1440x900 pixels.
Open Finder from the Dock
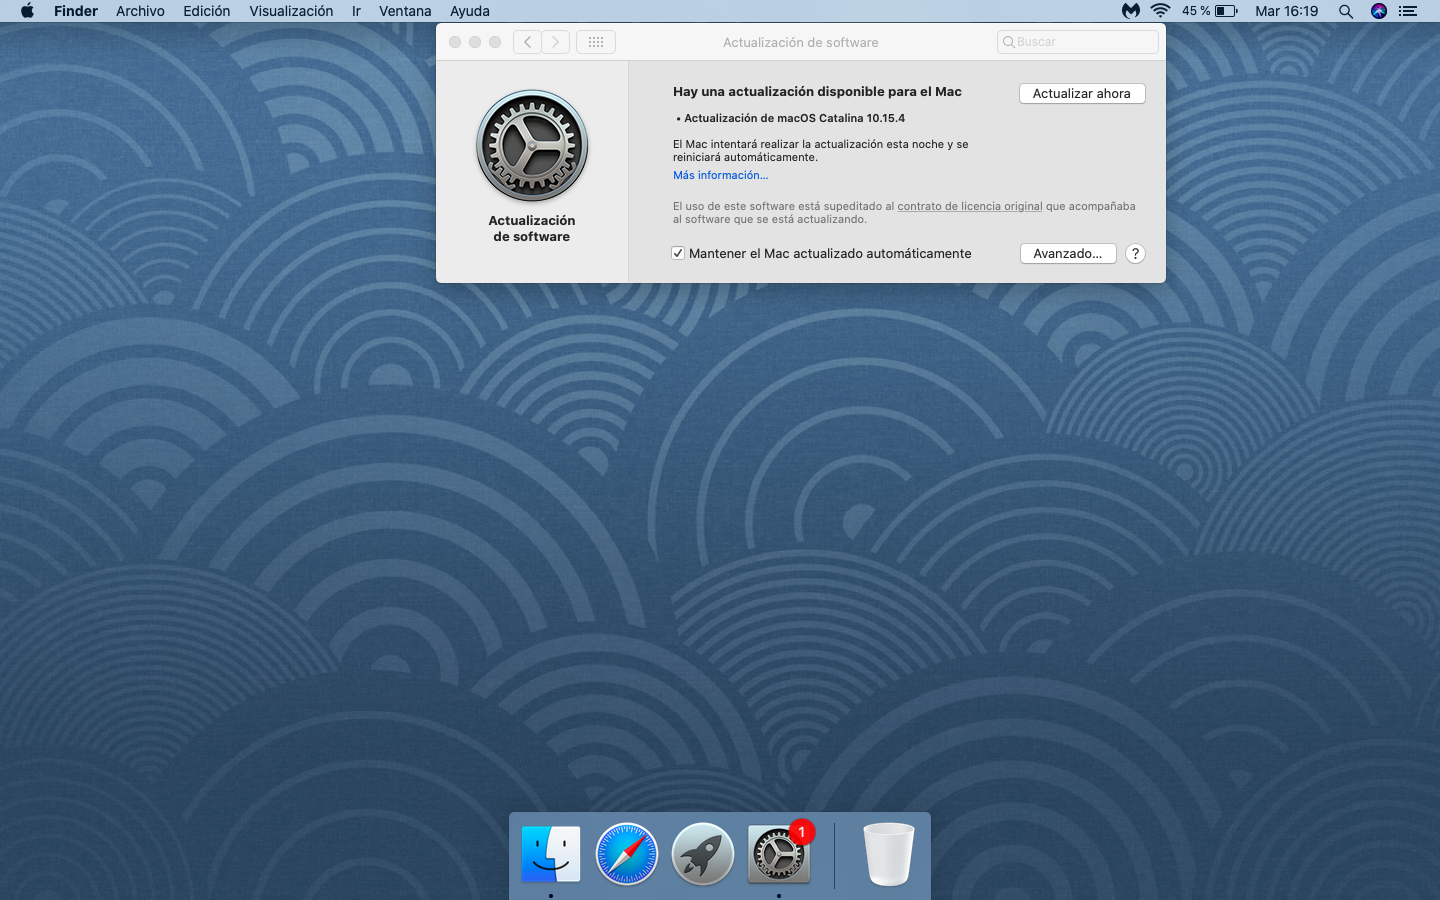point(551,855)
